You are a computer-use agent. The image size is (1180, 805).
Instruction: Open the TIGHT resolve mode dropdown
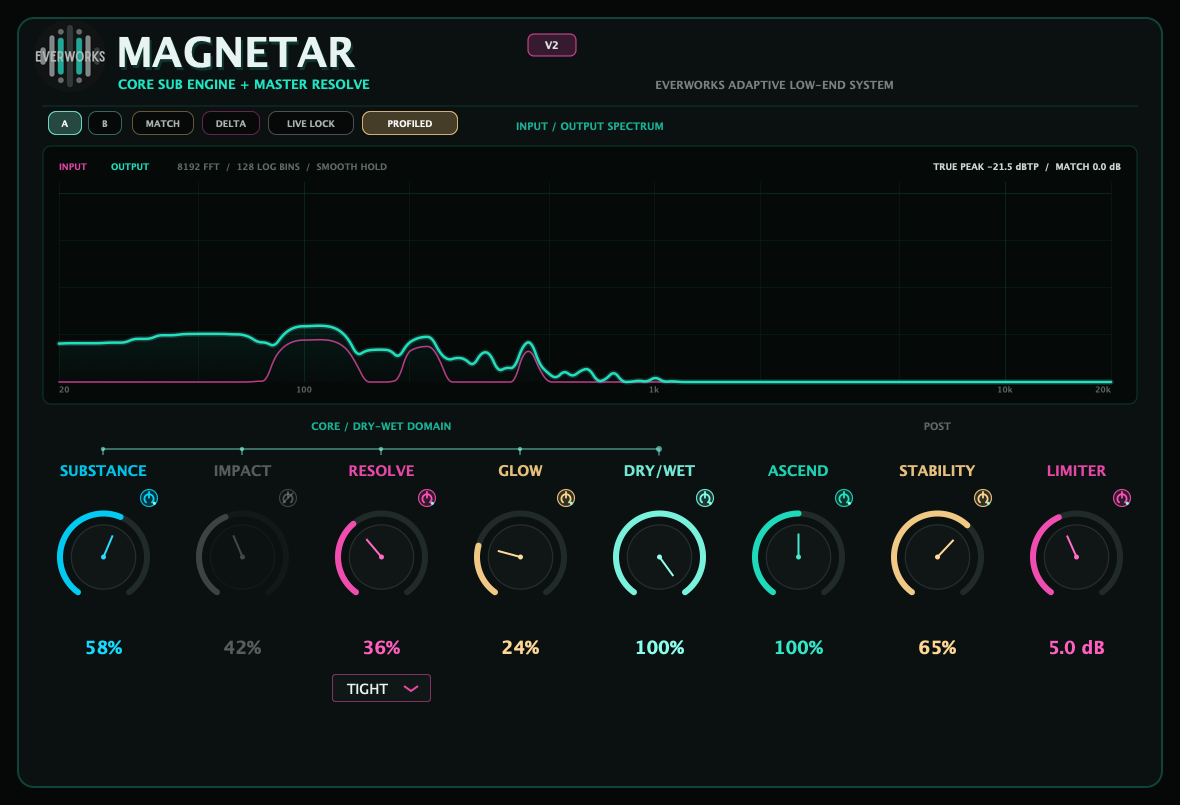382,688
